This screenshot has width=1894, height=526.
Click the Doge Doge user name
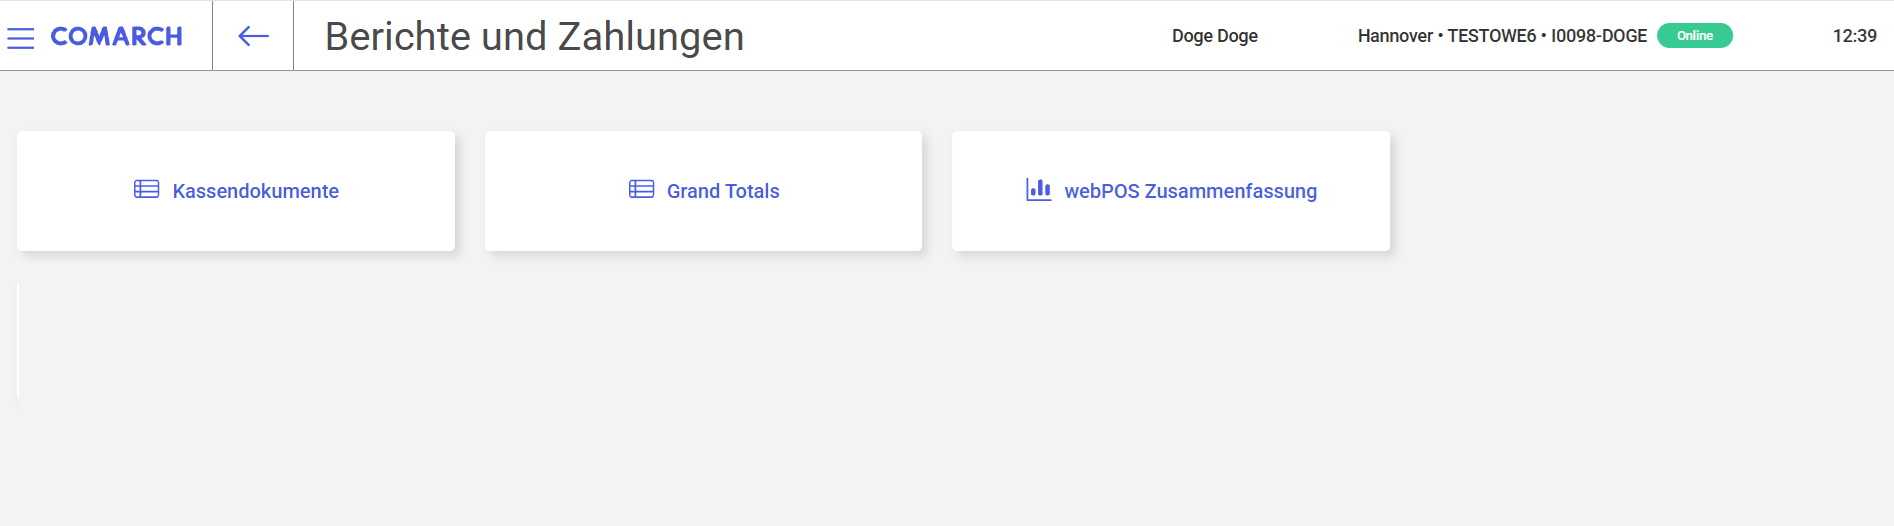1215,36
